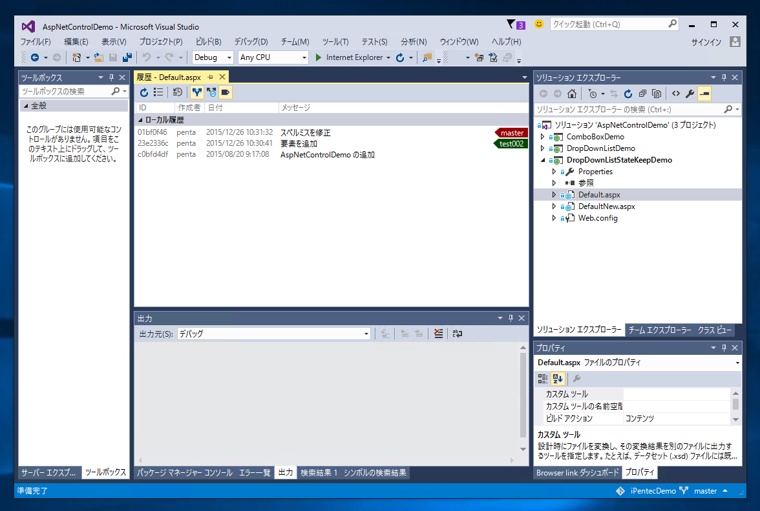Open Properties wrench icon in Solution Explorer toolbar
760x511 pixels.
coord(690,94)
